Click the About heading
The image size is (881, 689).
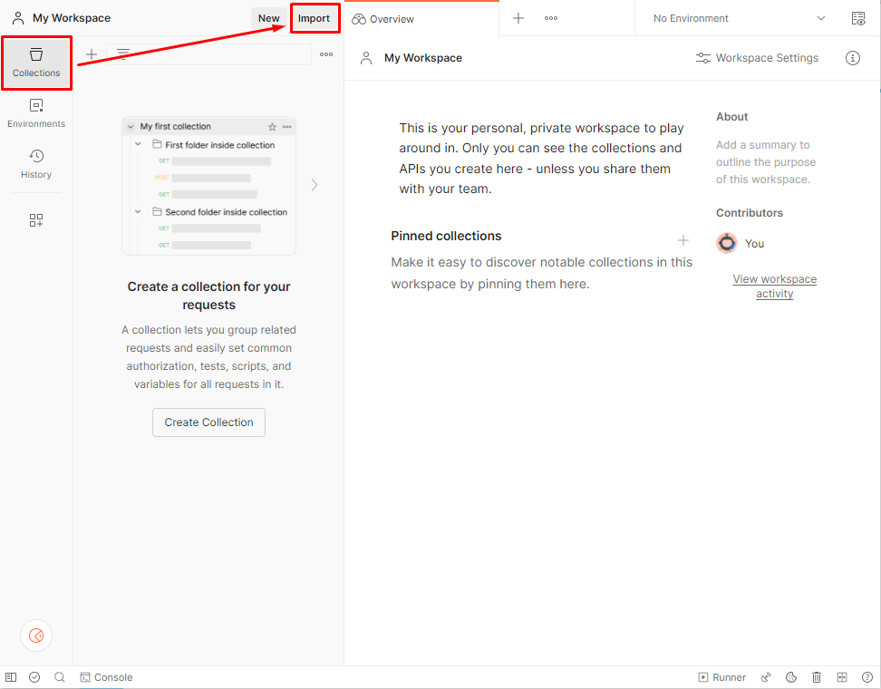pos(732,117)
